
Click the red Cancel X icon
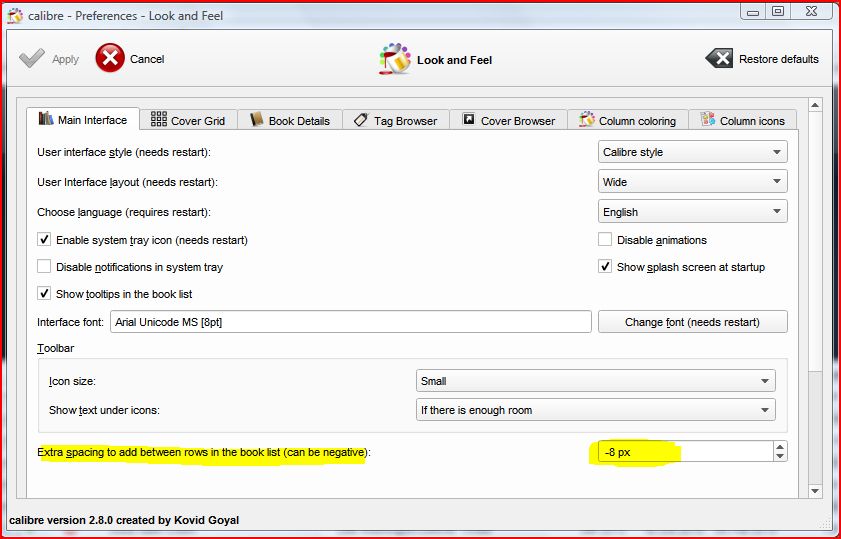[110, 58]
